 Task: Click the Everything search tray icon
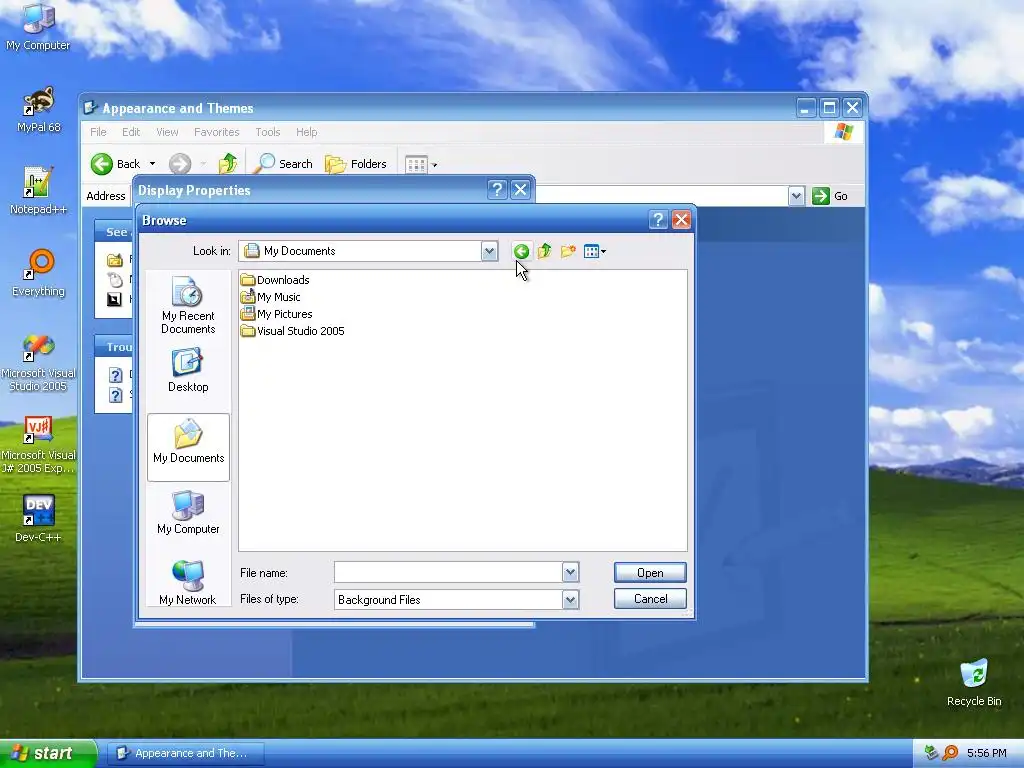pyautogui.click(x=950, y=753)
